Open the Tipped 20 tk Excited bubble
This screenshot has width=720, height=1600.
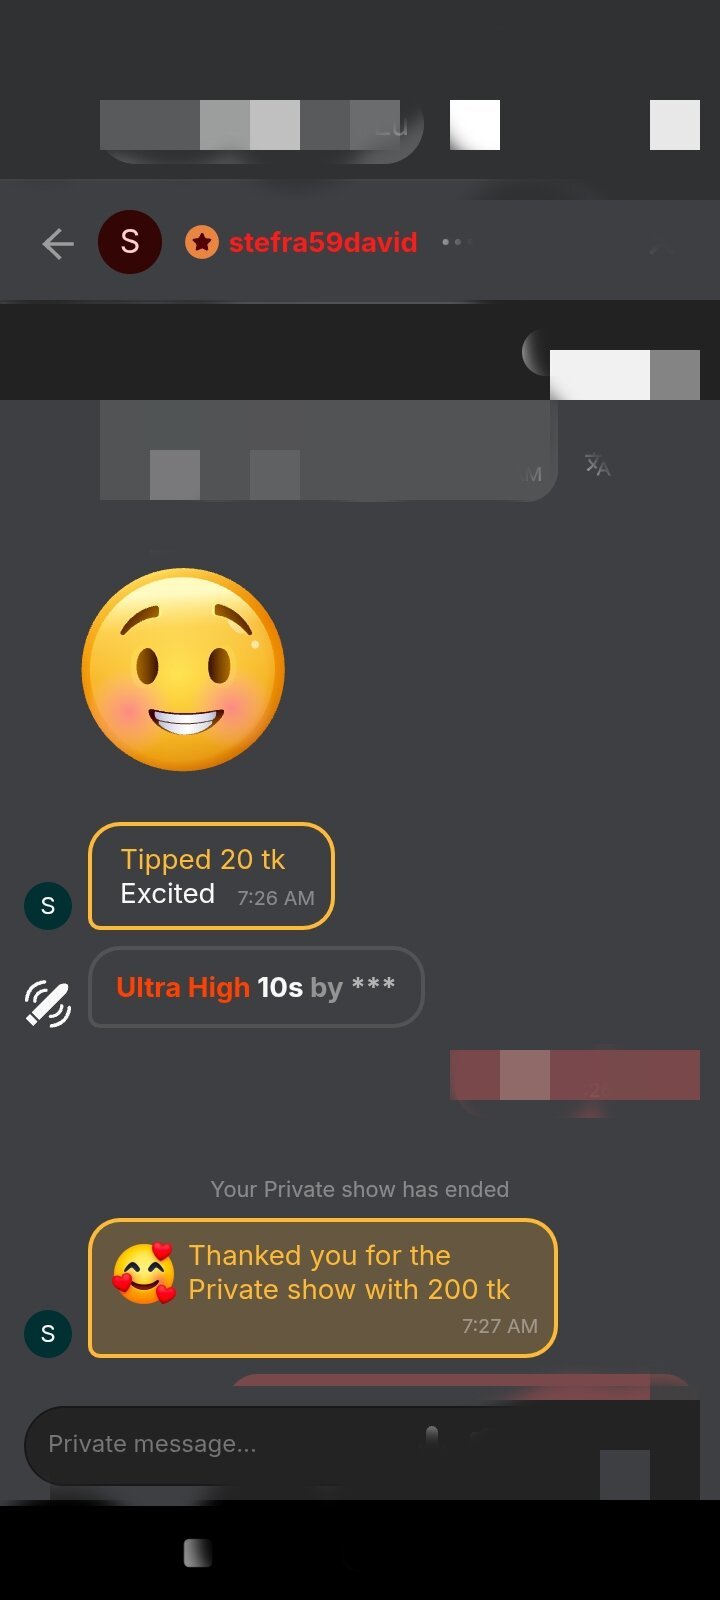[x=211, y=876]
